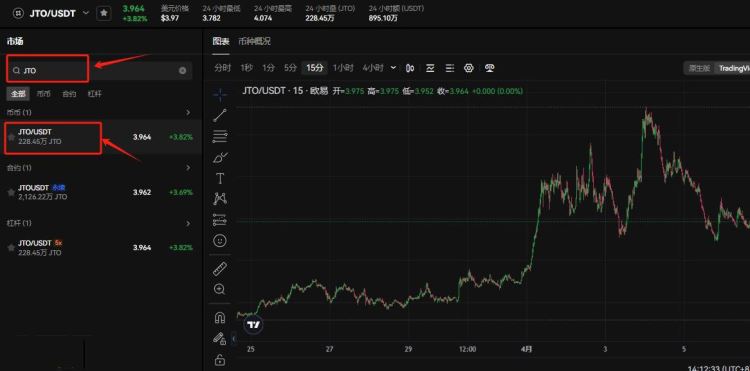Open the JTO/USDT pair selector dropdown
The width and height of the screenshot is (750, 371).
point(86,13)
